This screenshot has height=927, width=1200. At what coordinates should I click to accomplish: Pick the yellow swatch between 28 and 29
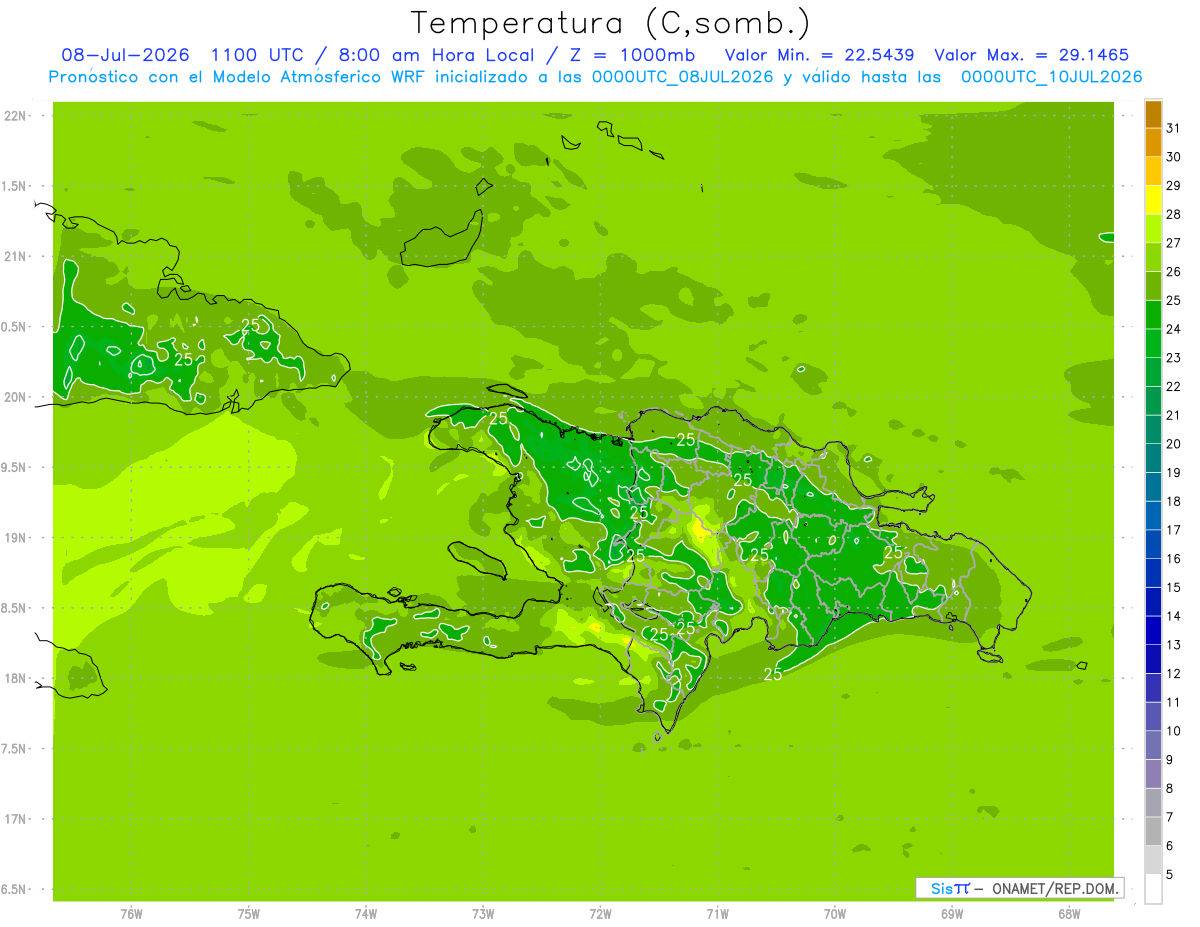pos(1154,200)
